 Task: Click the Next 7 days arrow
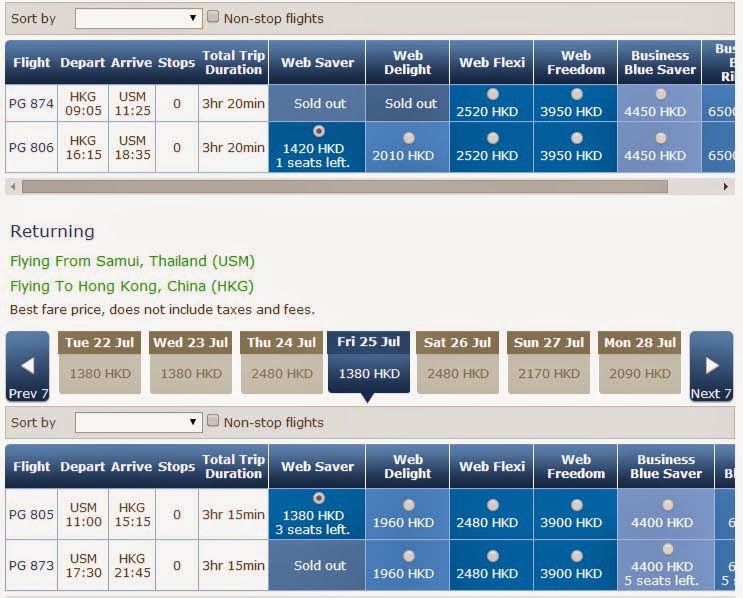pyautogui.click(x=711, y=366)
